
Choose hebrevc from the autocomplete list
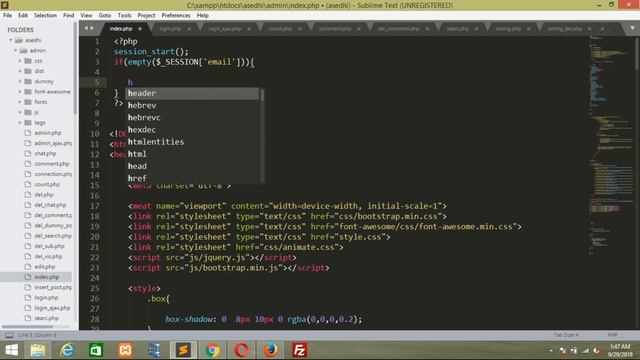192,118
